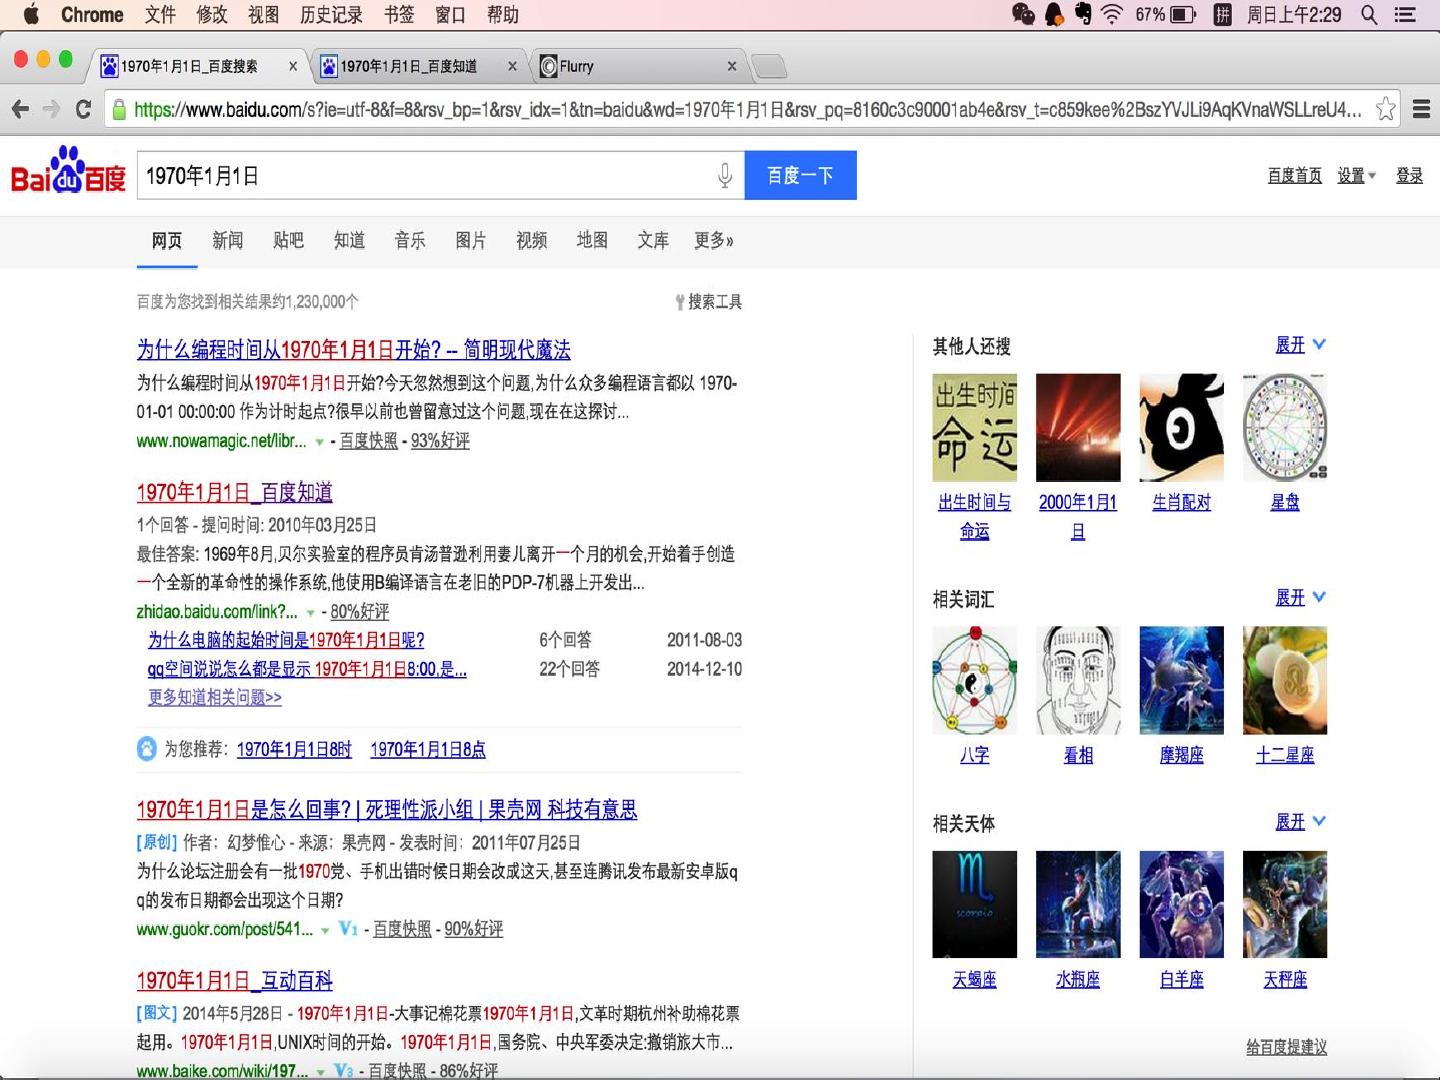Open the Chrome hamburger menu
This screenshot has height=1080, width=1440.
(1421, 109)
